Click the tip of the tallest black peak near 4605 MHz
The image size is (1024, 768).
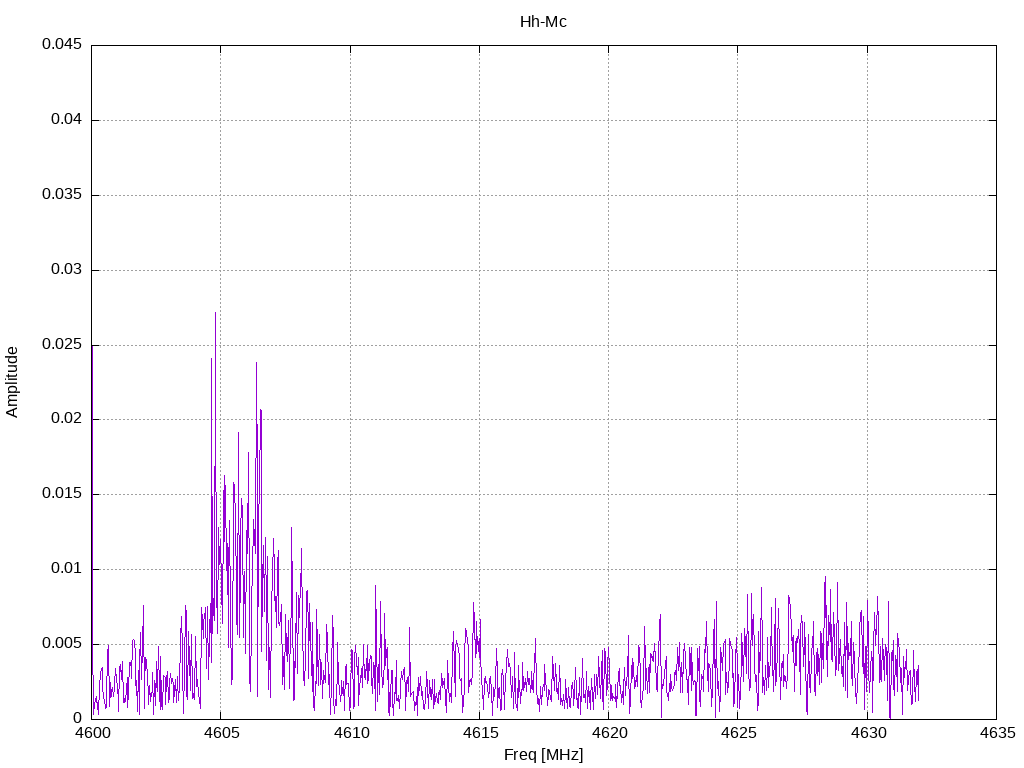(x=215, y=313)
